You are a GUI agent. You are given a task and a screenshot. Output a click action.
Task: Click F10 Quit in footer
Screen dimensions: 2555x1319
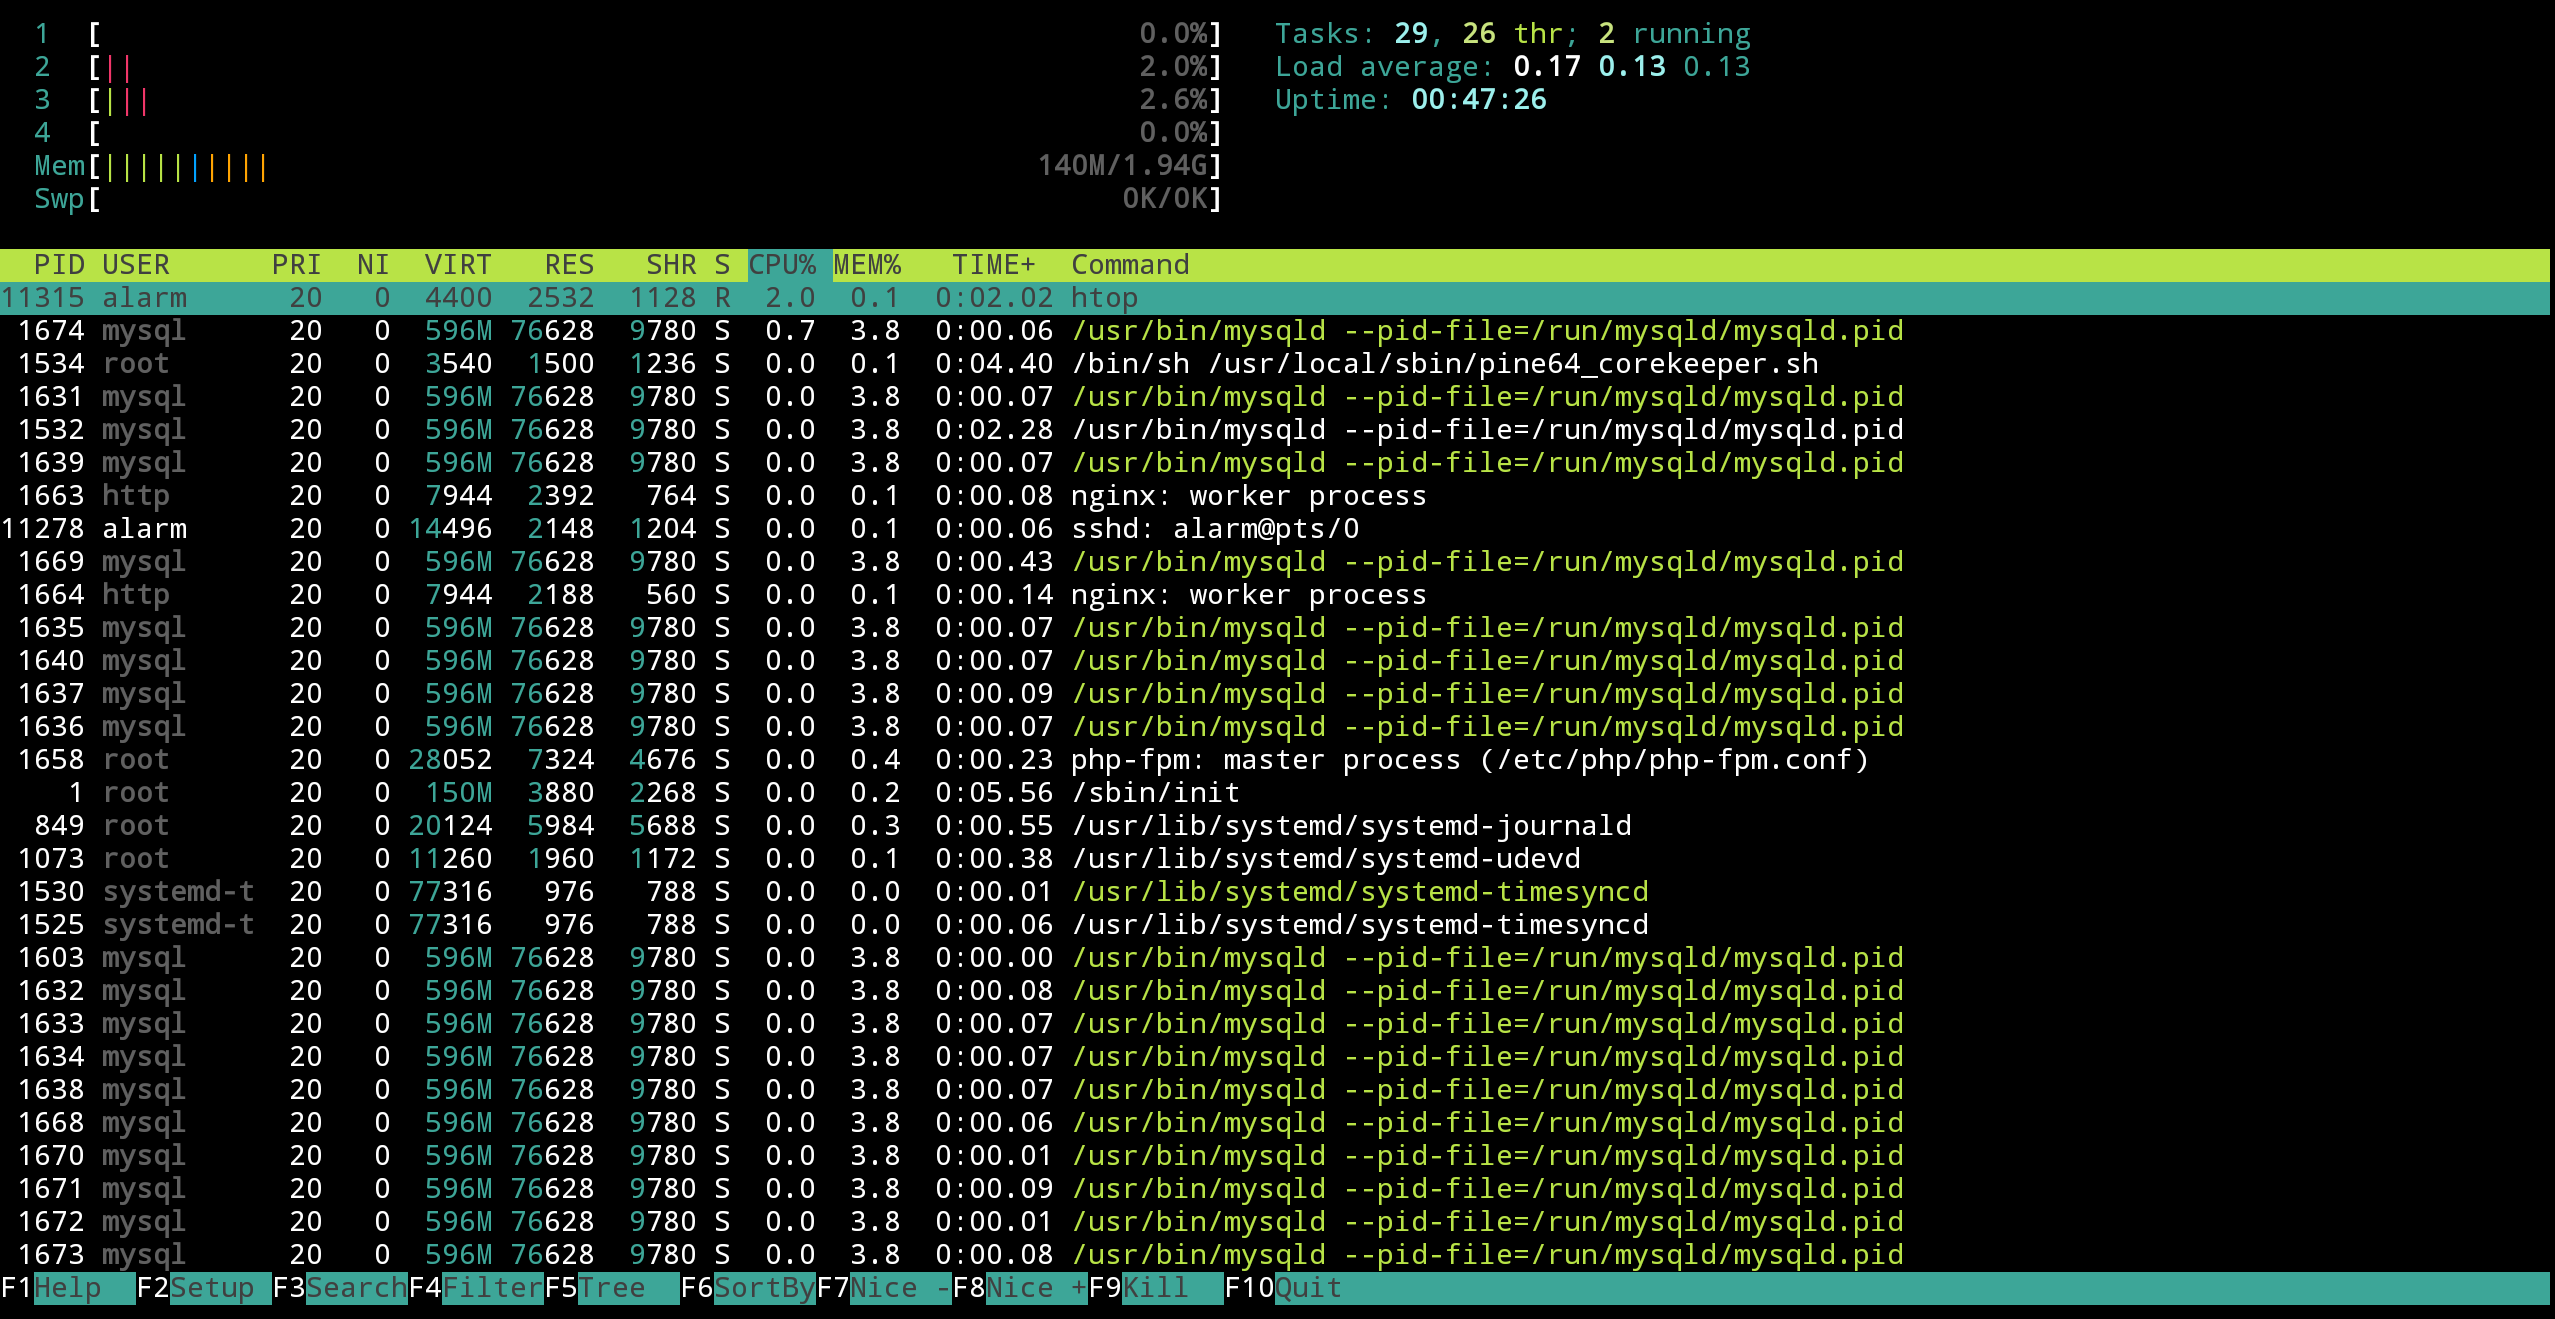tap(1307, 1288)
